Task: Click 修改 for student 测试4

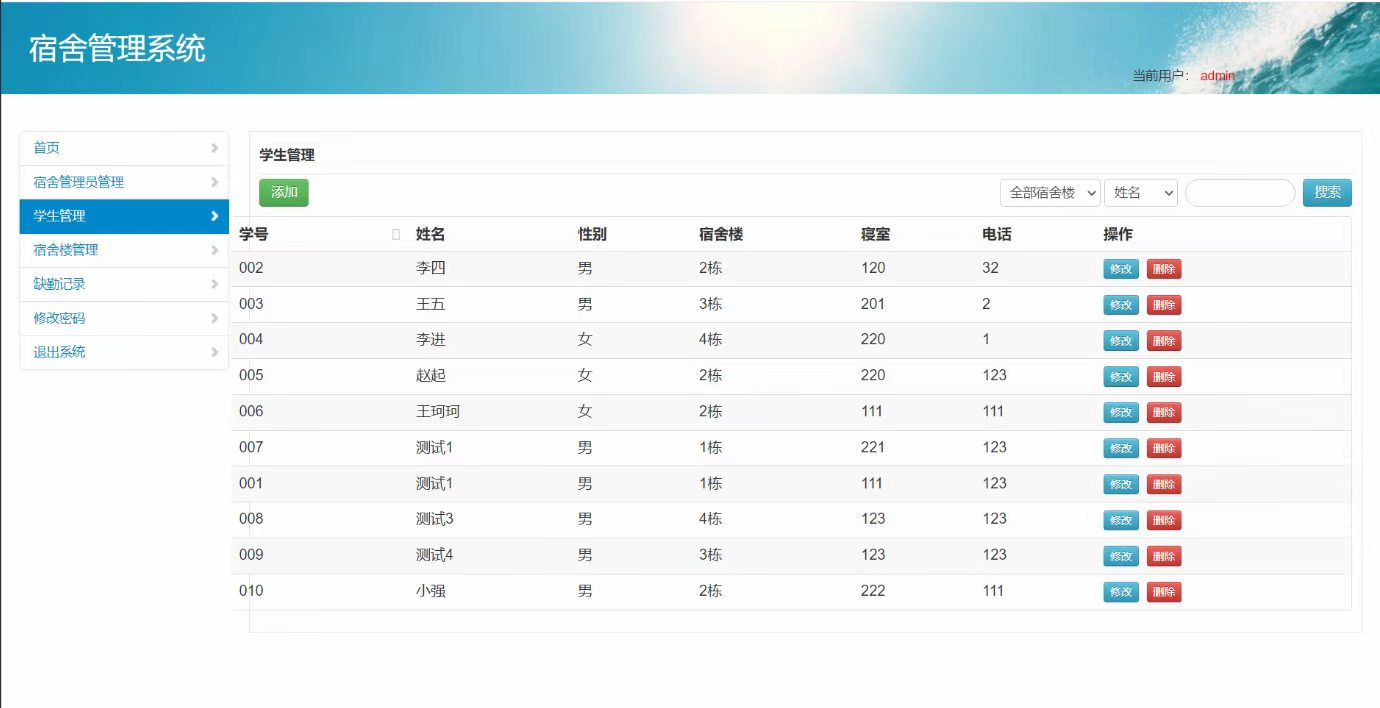Action: point(1121,556)
